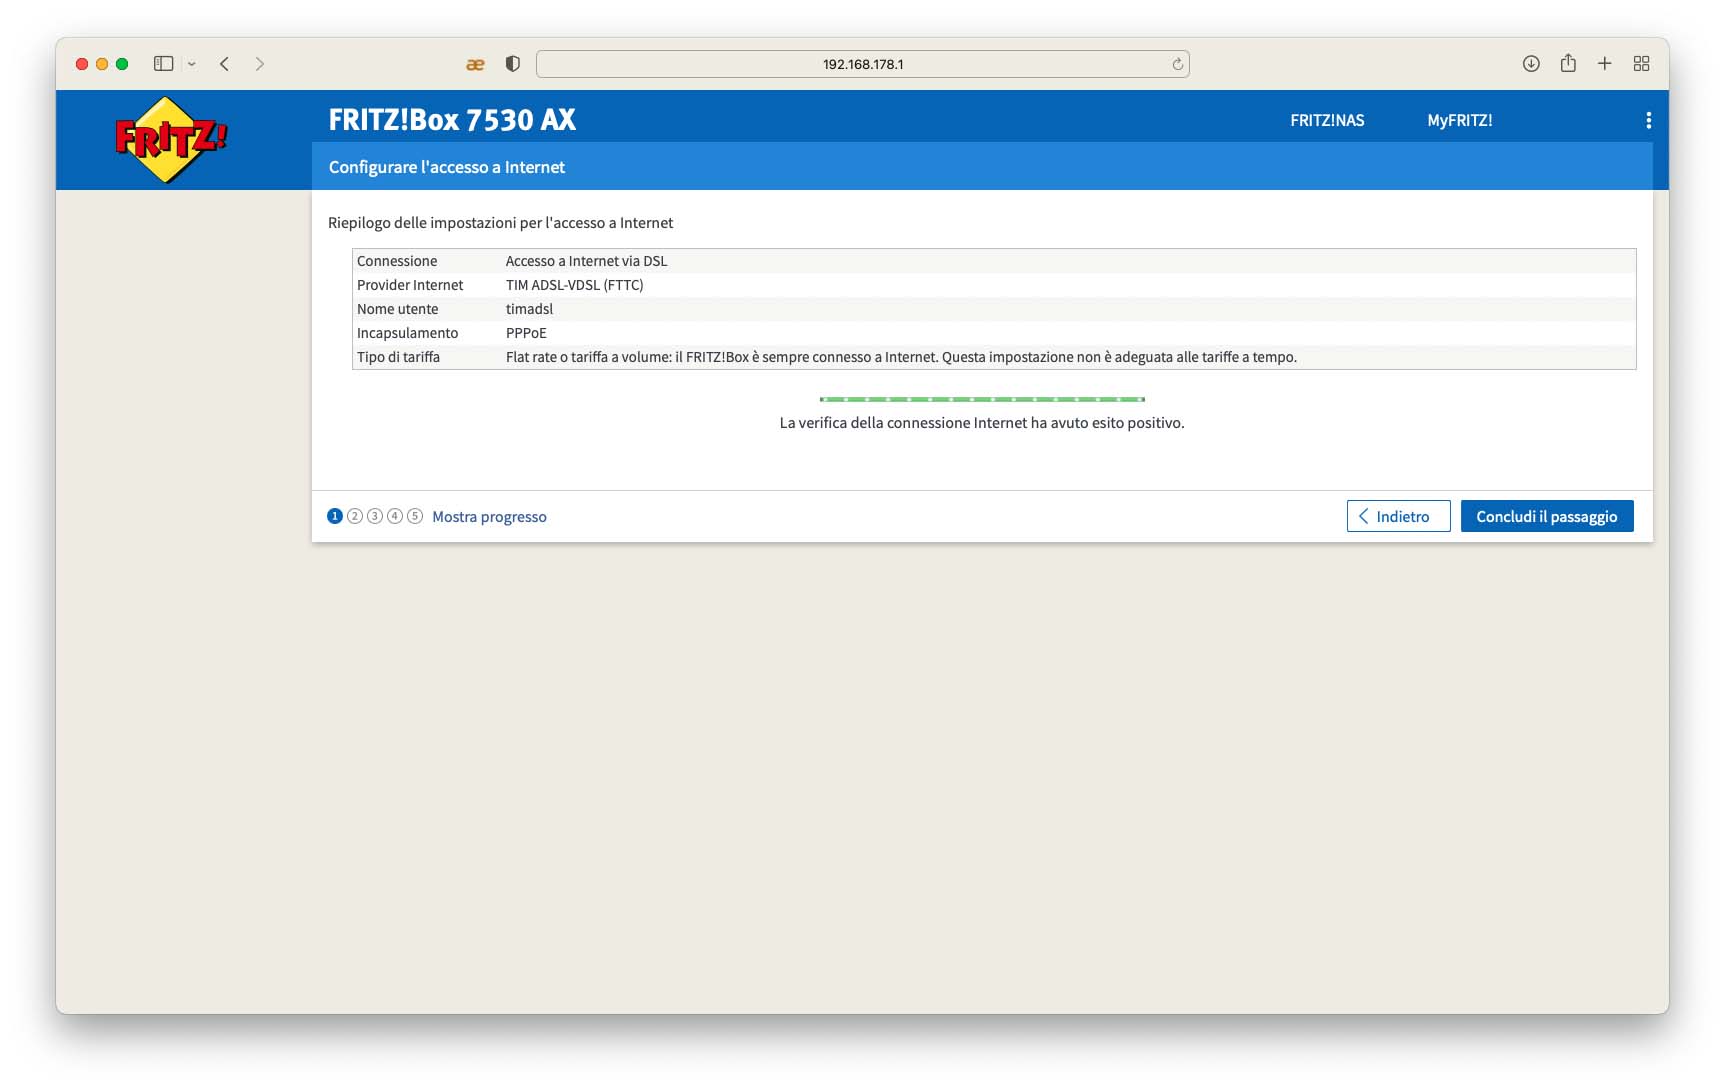Show the tab overview grid icon
The width and height of the screenshot is (1725, 1088).
tap(1642, 64)
